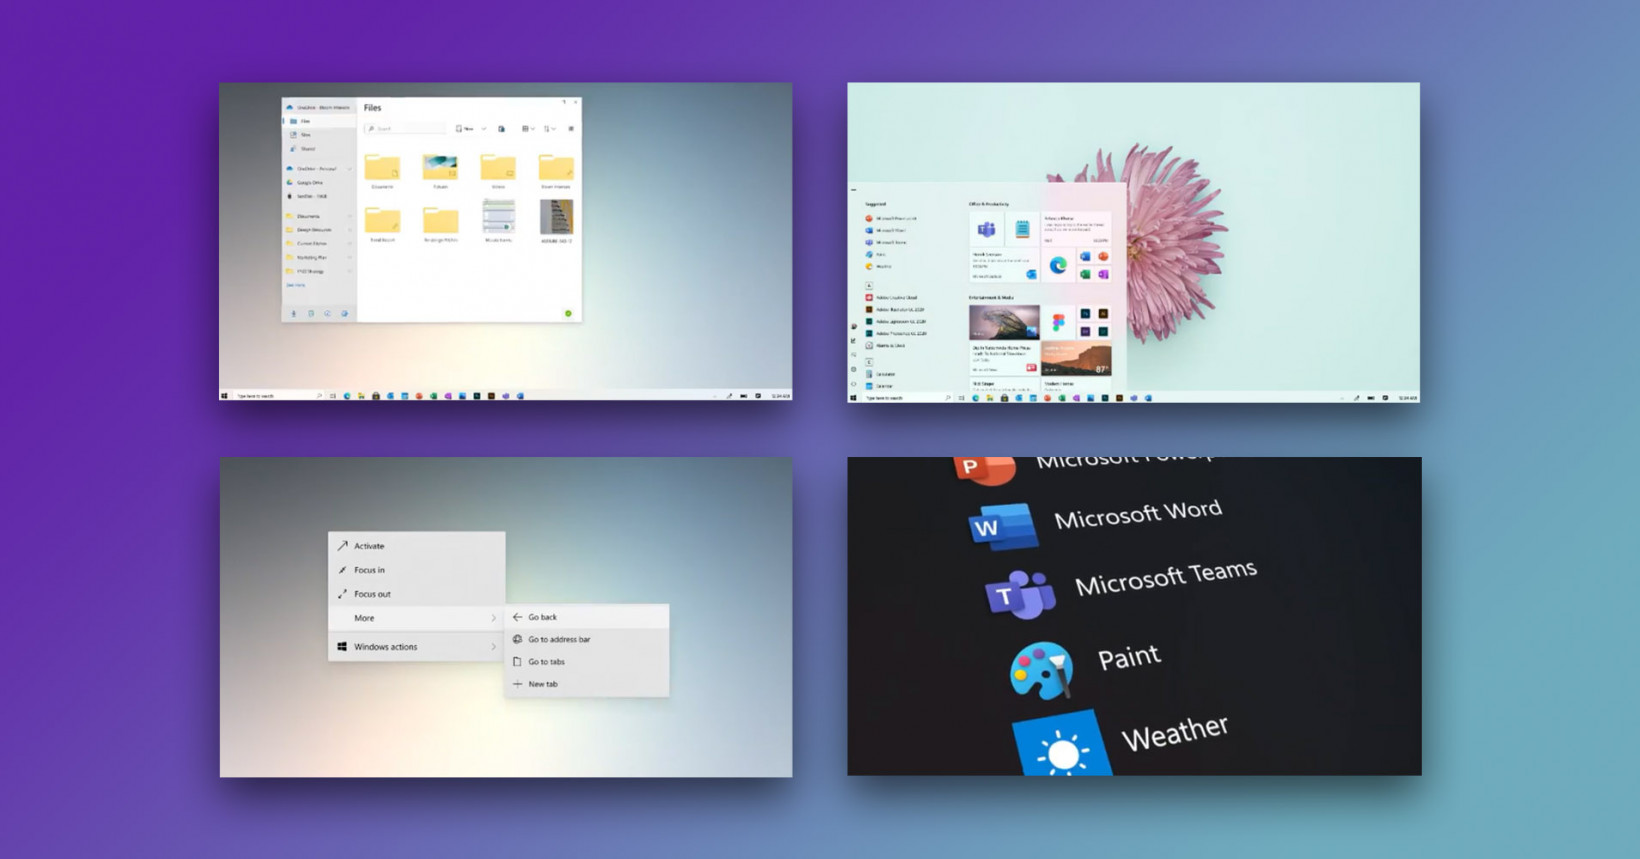Open the New dropdown arrow in Files toolbar
The height and width of the screenshot is (859, 1640).
(484, 129)
